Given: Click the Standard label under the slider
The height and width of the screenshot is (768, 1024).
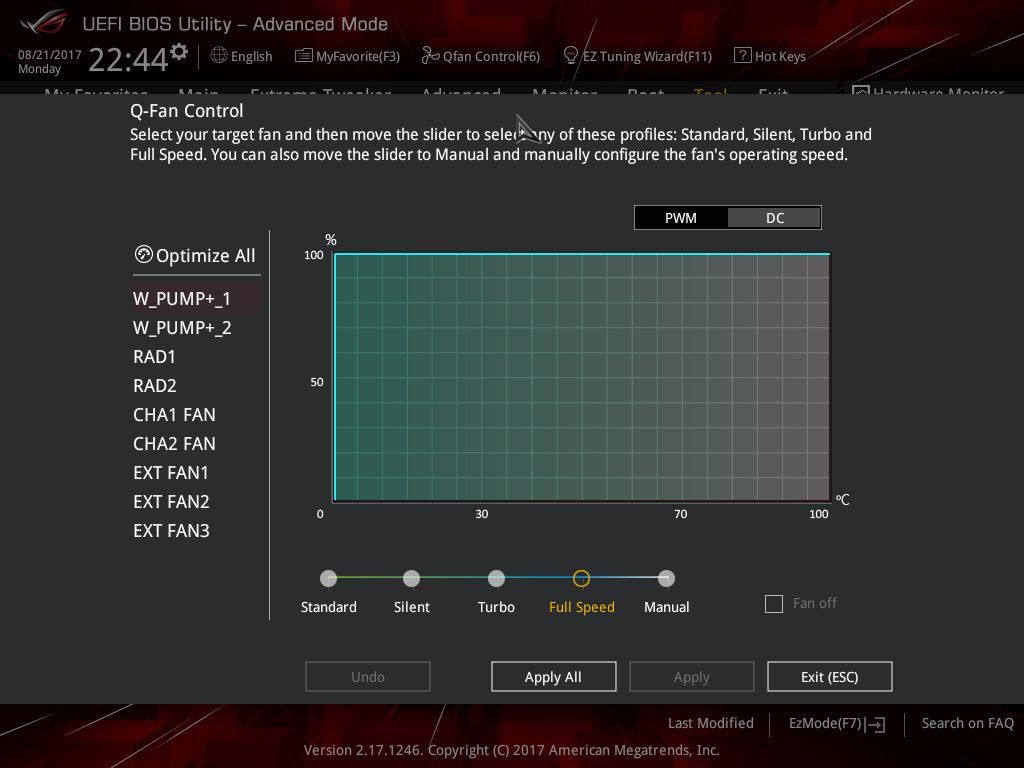Looking at the screenshot, I should [x=328, y=607].
